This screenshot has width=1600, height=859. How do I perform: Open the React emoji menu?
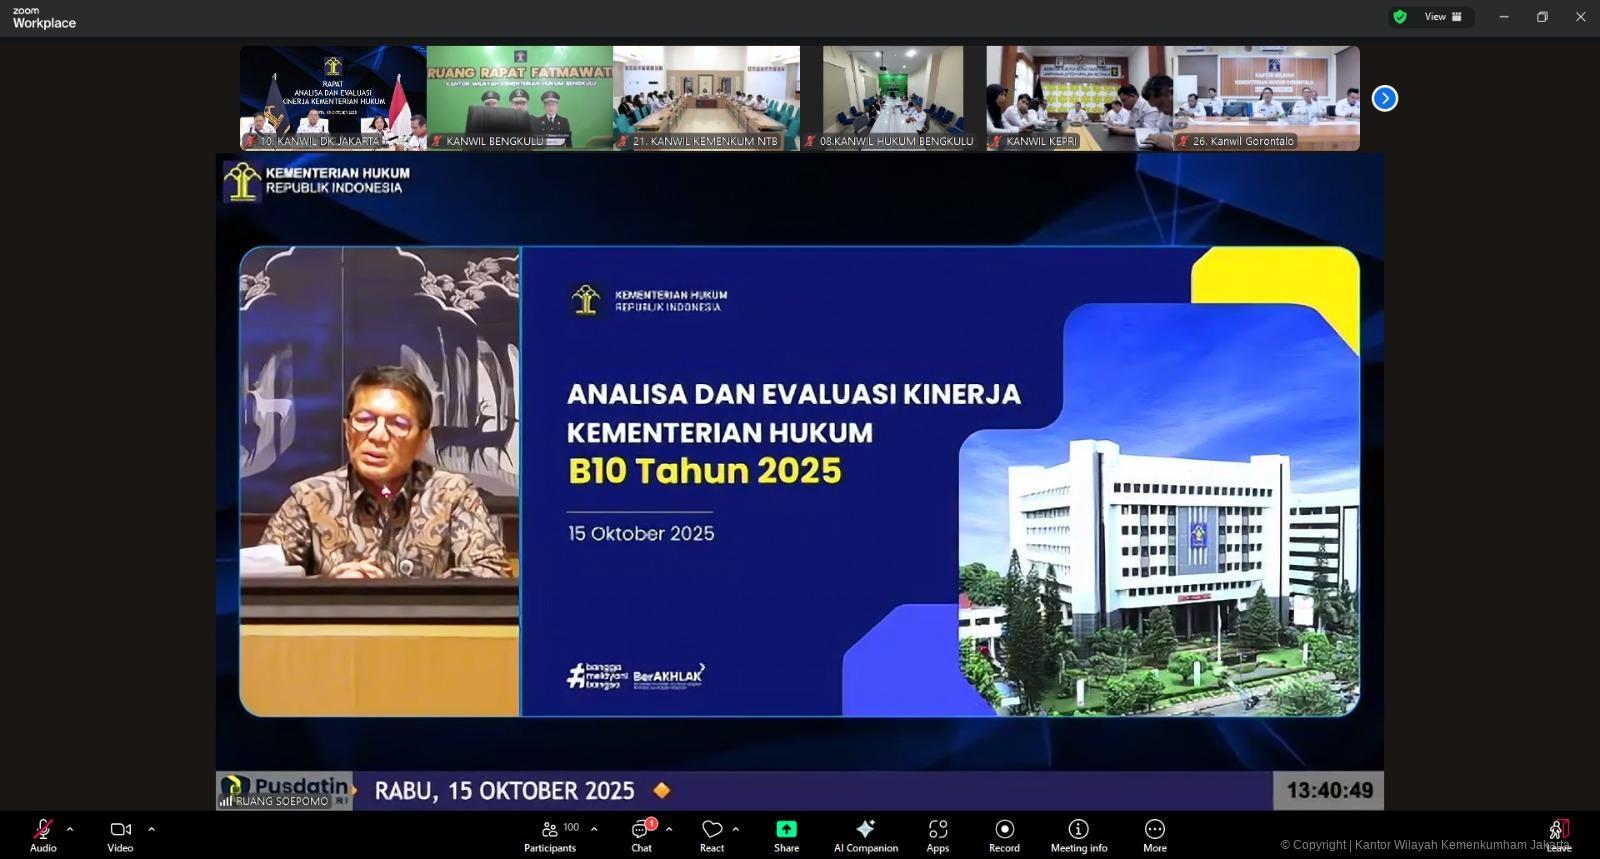712,835
